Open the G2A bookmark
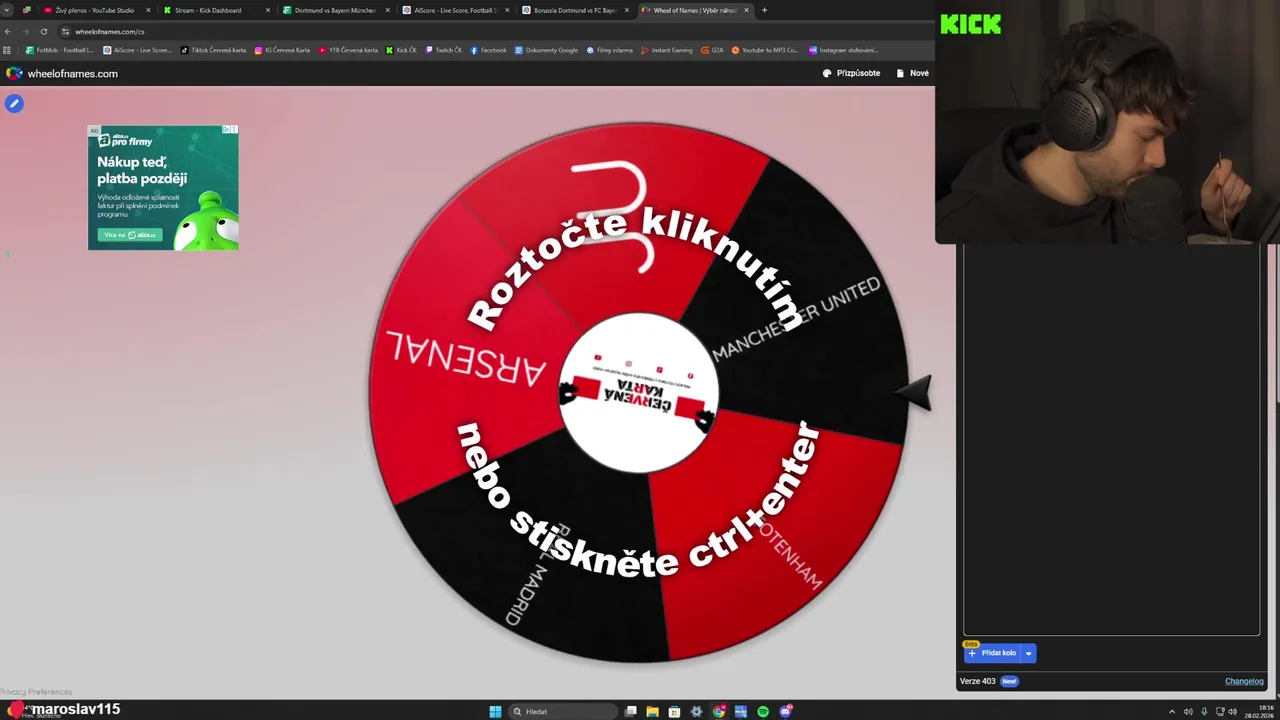 (712, 50)
